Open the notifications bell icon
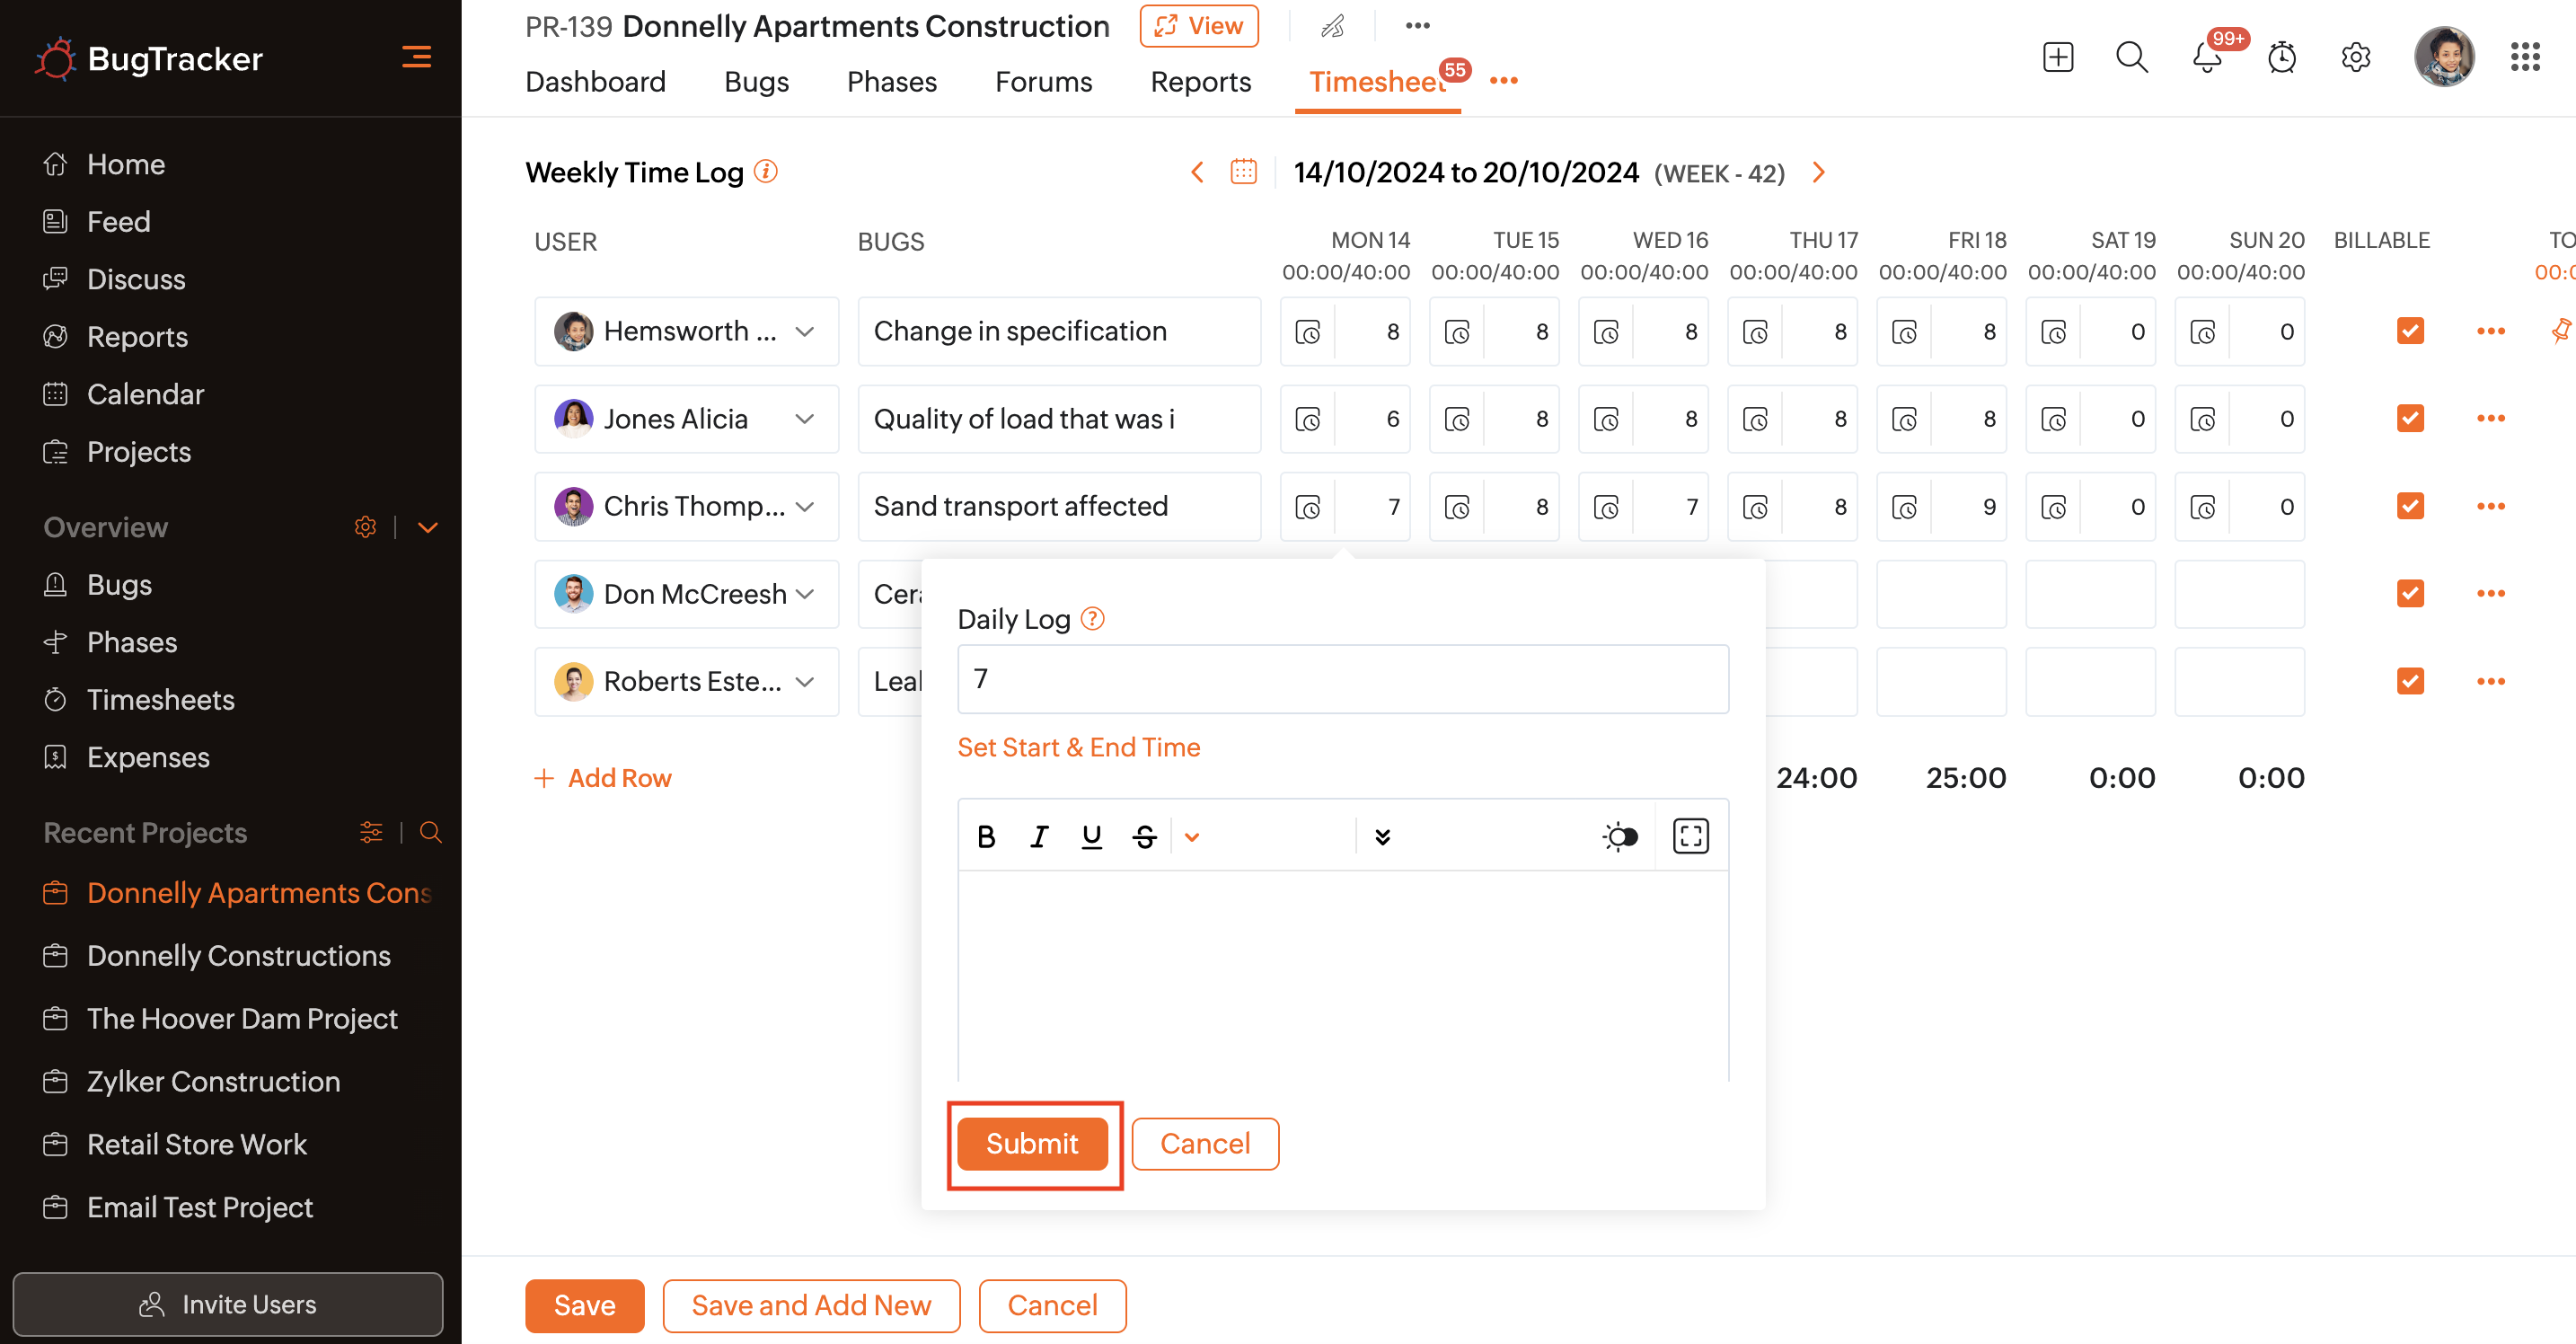The image size is (2576, 1344). [2206, 57]
